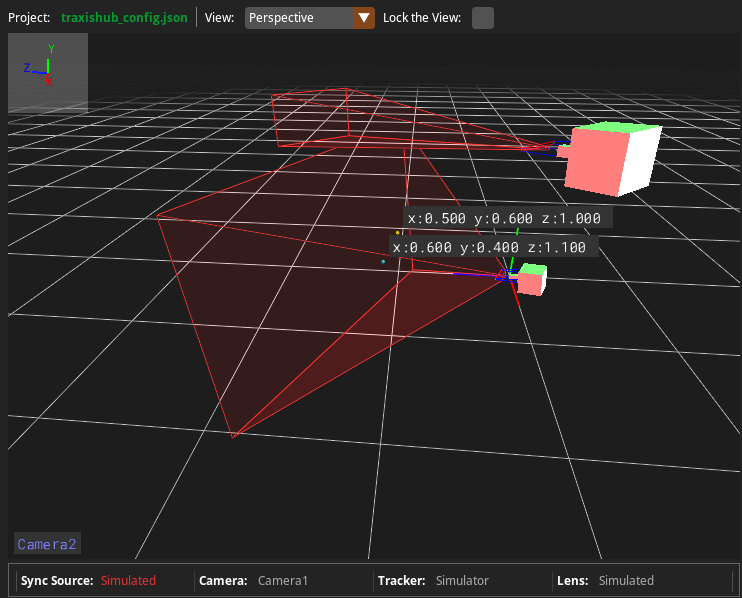Click the axis orientation gizmo

point(48,72)
